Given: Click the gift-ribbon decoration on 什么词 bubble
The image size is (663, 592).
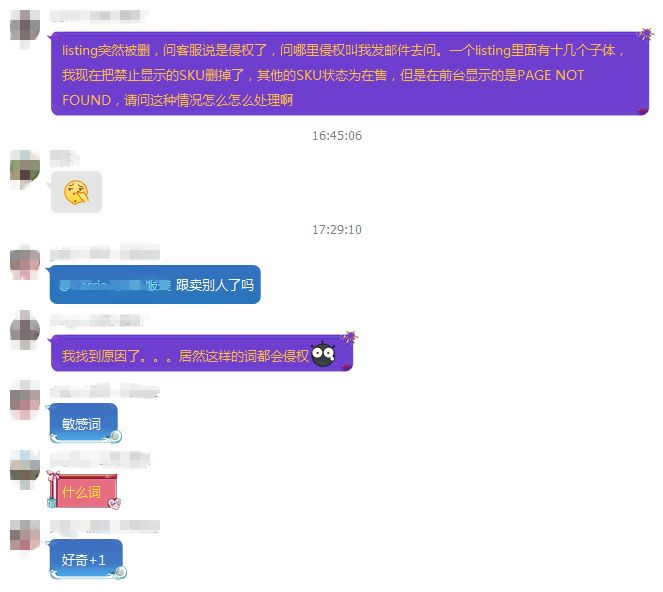Looking at the screenshot, I should click(x=52, y=487).
